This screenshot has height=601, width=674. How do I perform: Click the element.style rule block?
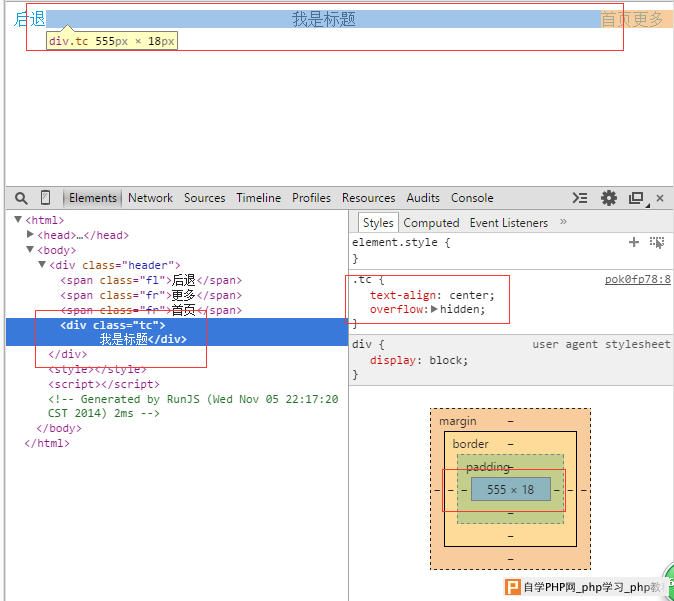[x=509, y=250]
